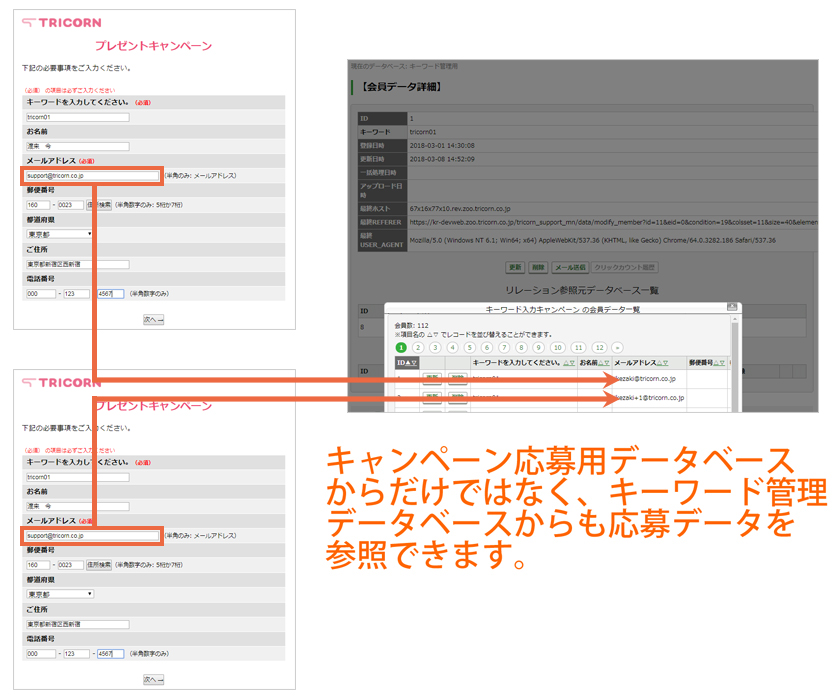Open 都道府県 dropdown on the lower form
Viewport: 840px width, 700px height.
60,594
